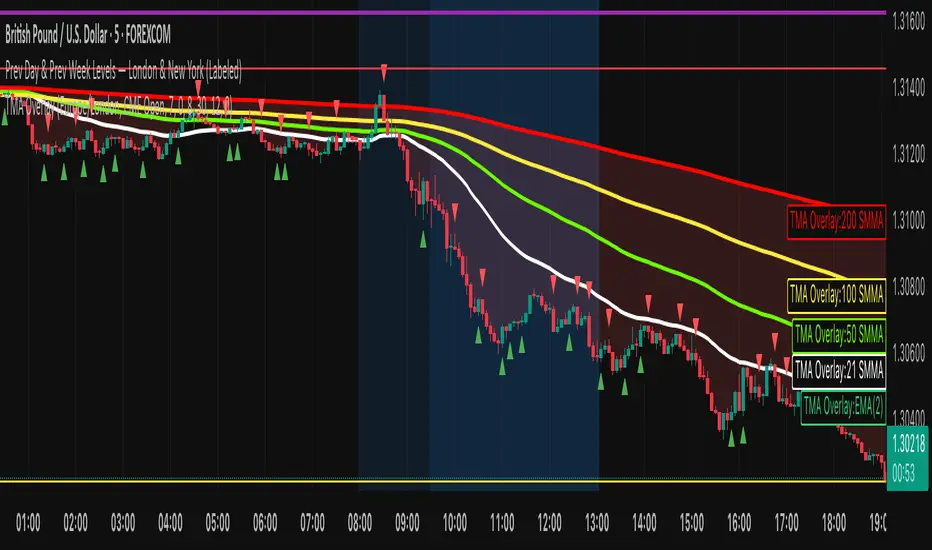Click the 15:00 time axis label
The image size is (932, 550).
[692, 523]
